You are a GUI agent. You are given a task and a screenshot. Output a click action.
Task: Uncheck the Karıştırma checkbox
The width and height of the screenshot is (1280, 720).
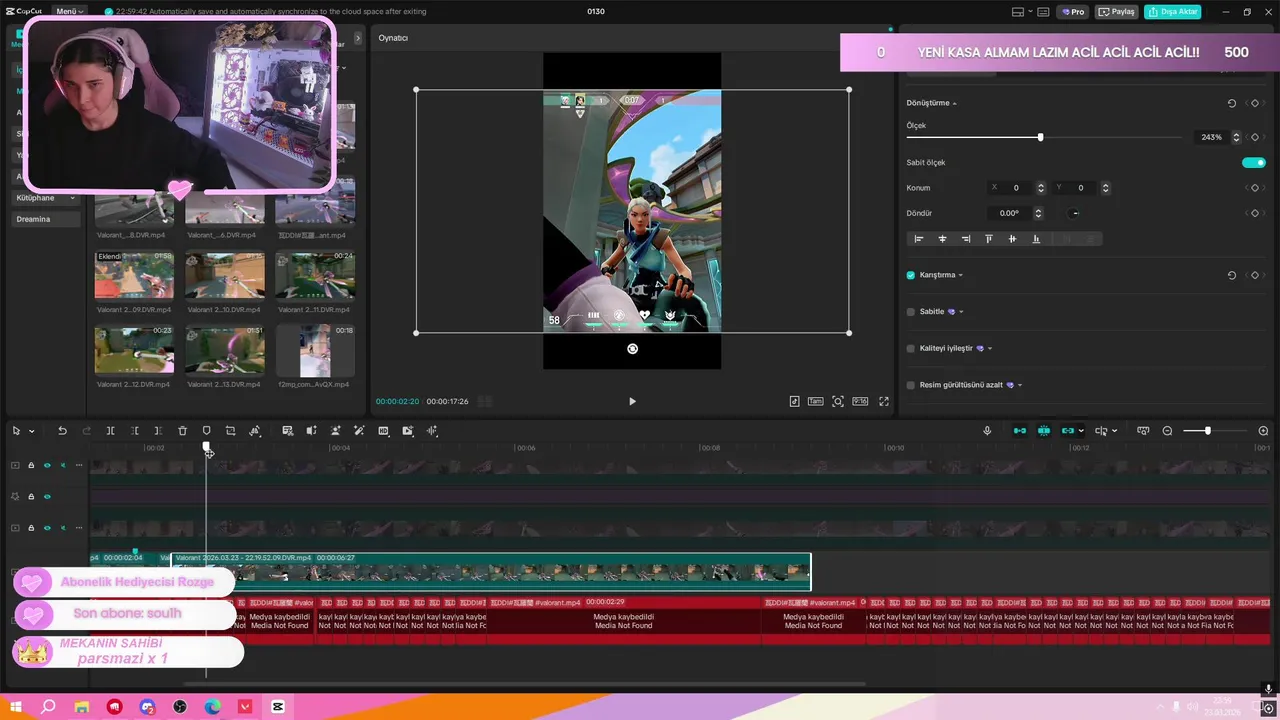(911, 275)
